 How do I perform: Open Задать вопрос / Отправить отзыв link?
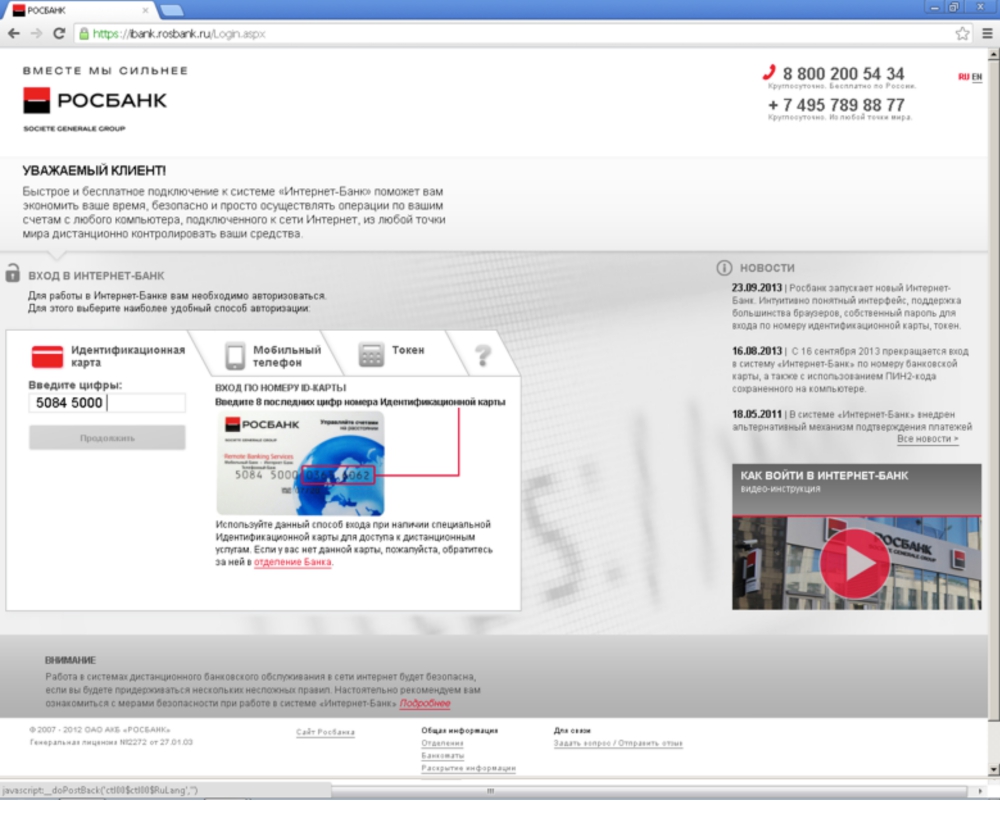point(618,743)
